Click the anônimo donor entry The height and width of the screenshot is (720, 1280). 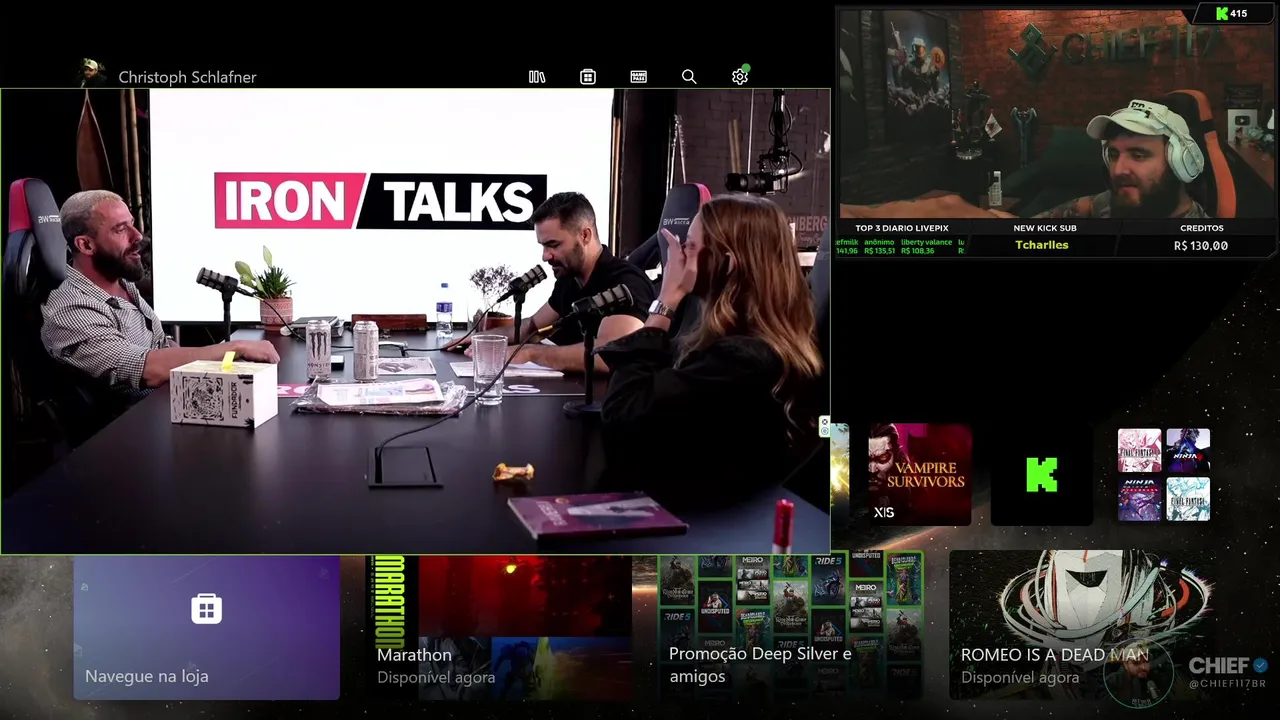point(879,246)
